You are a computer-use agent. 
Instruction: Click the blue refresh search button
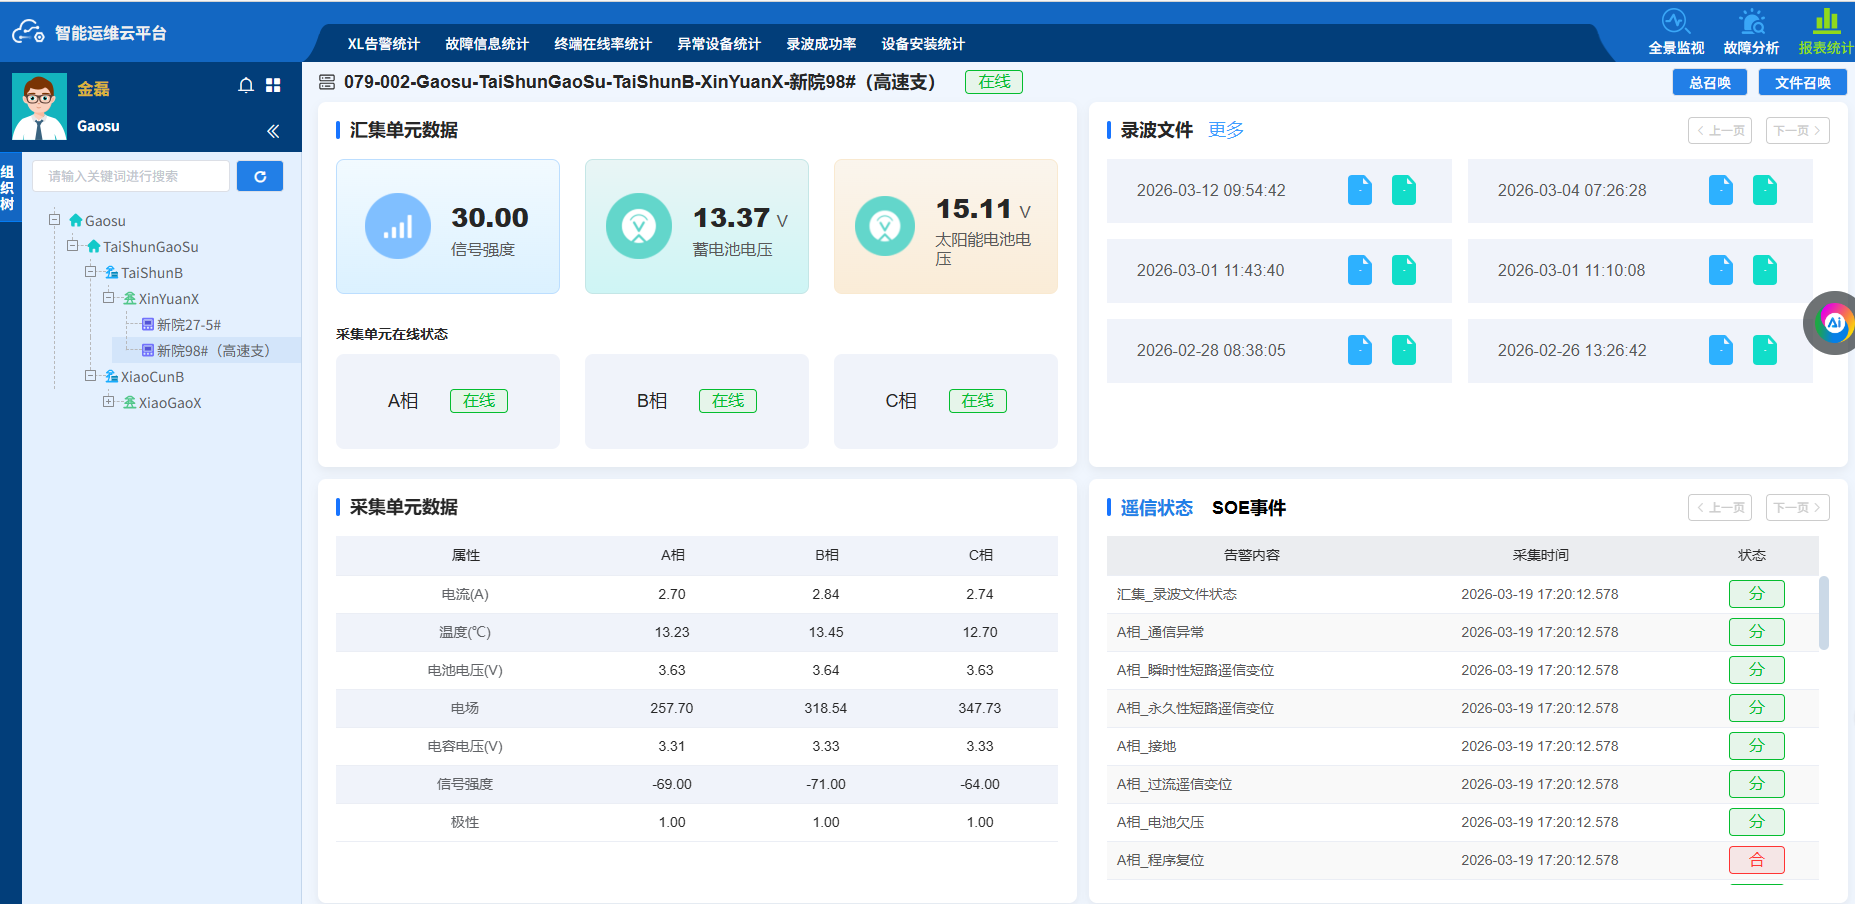260,176
